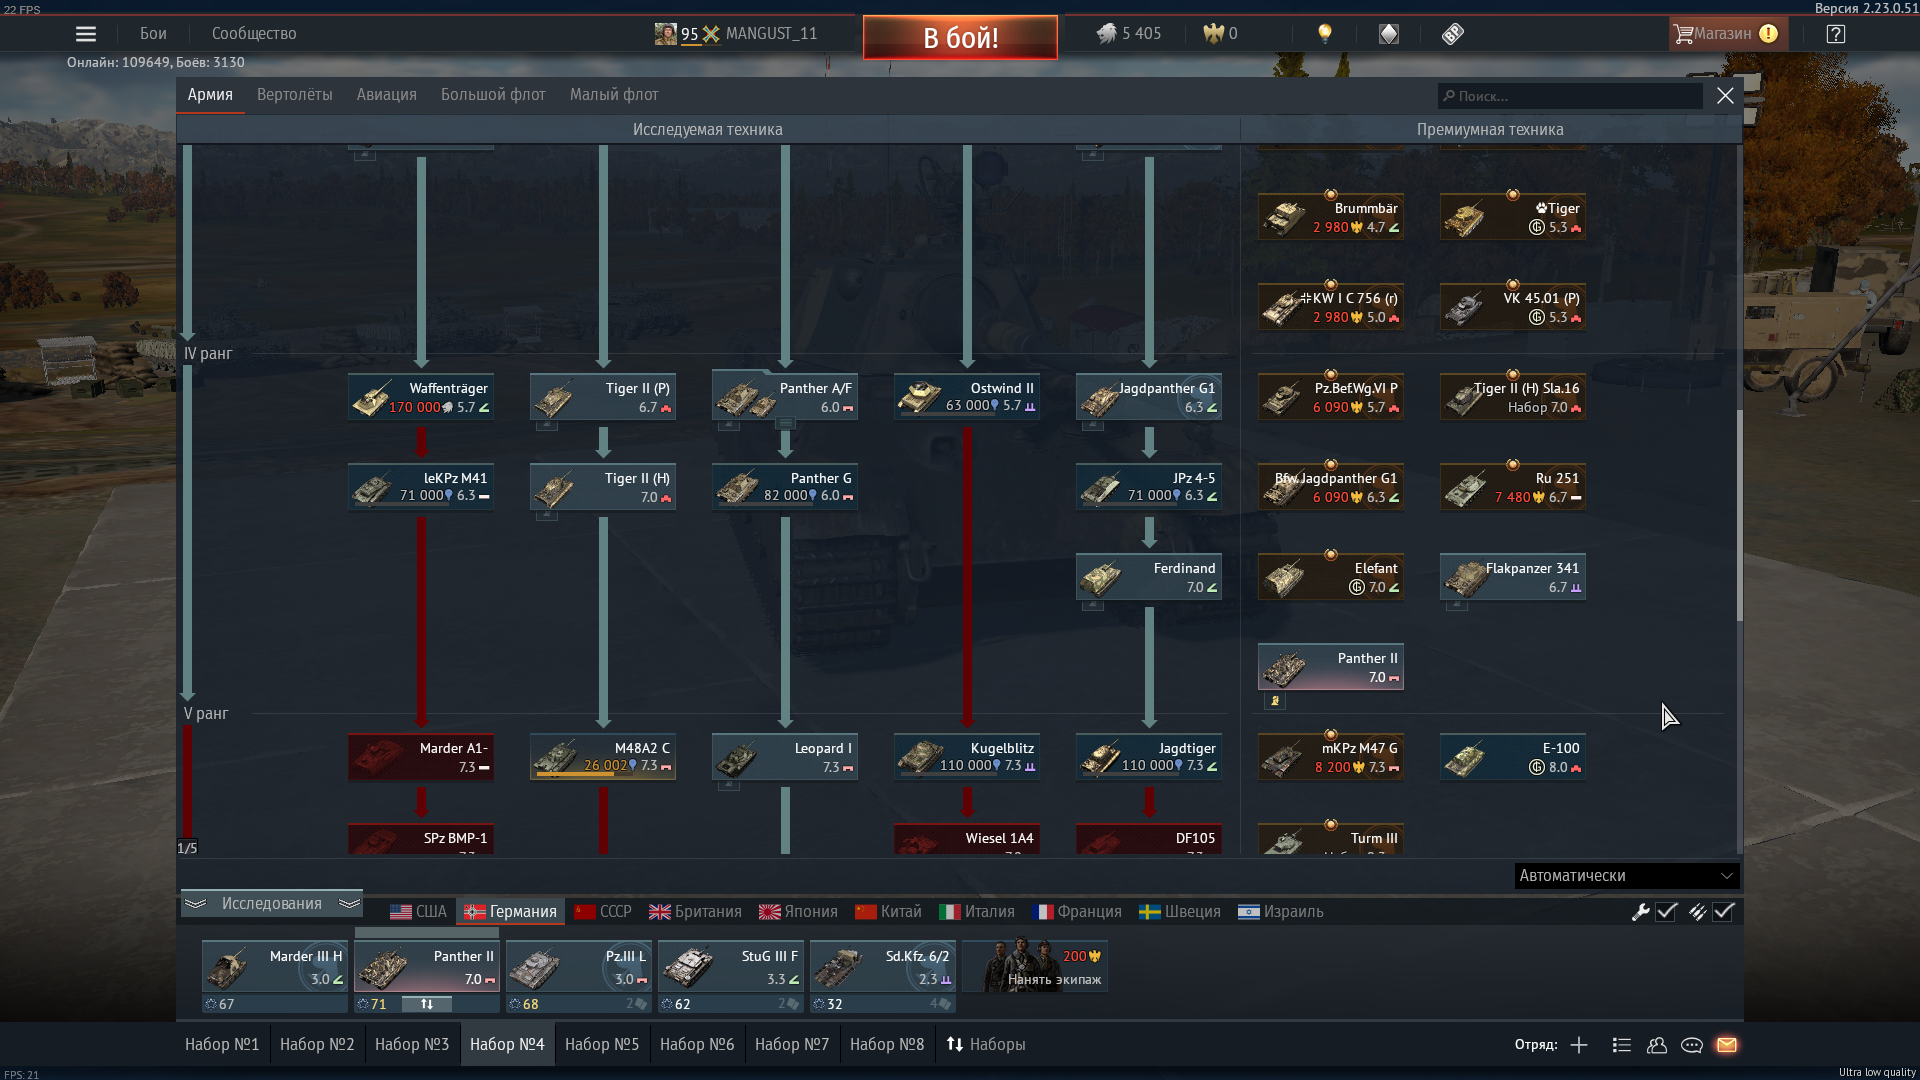The height and width of the screenshot is (1080, 1920).
Task: Select the Kugelblitz vehicle
Action: point(967,757)
